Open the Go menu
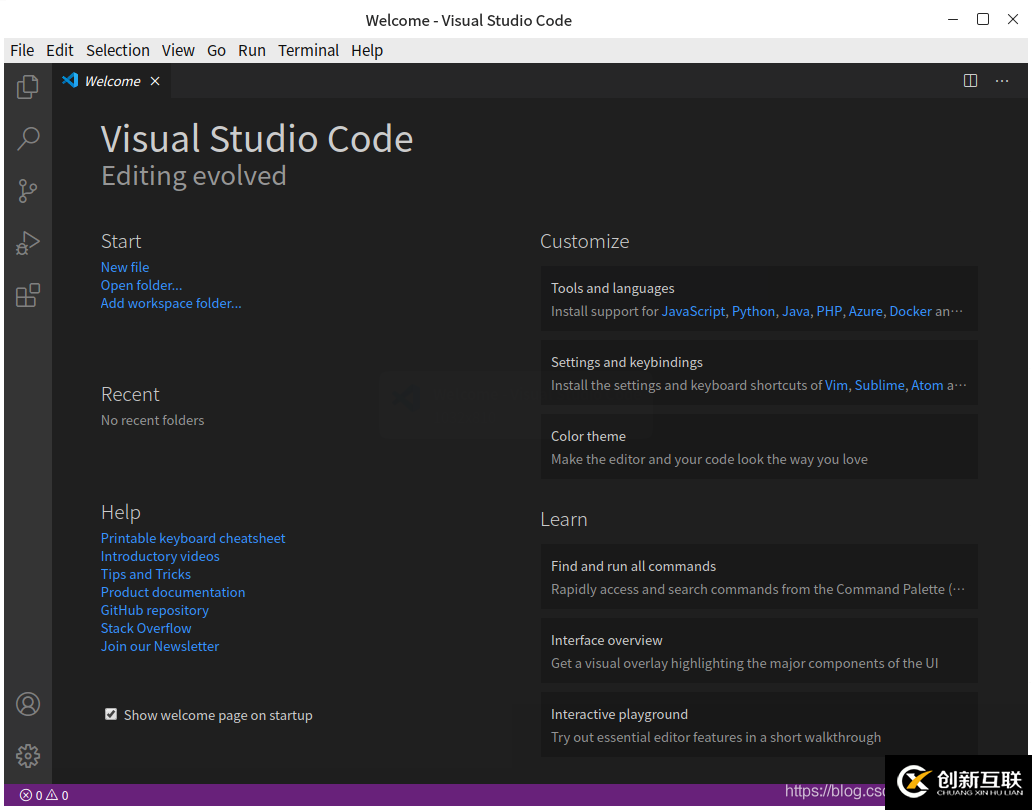 (x=217, y=51)
